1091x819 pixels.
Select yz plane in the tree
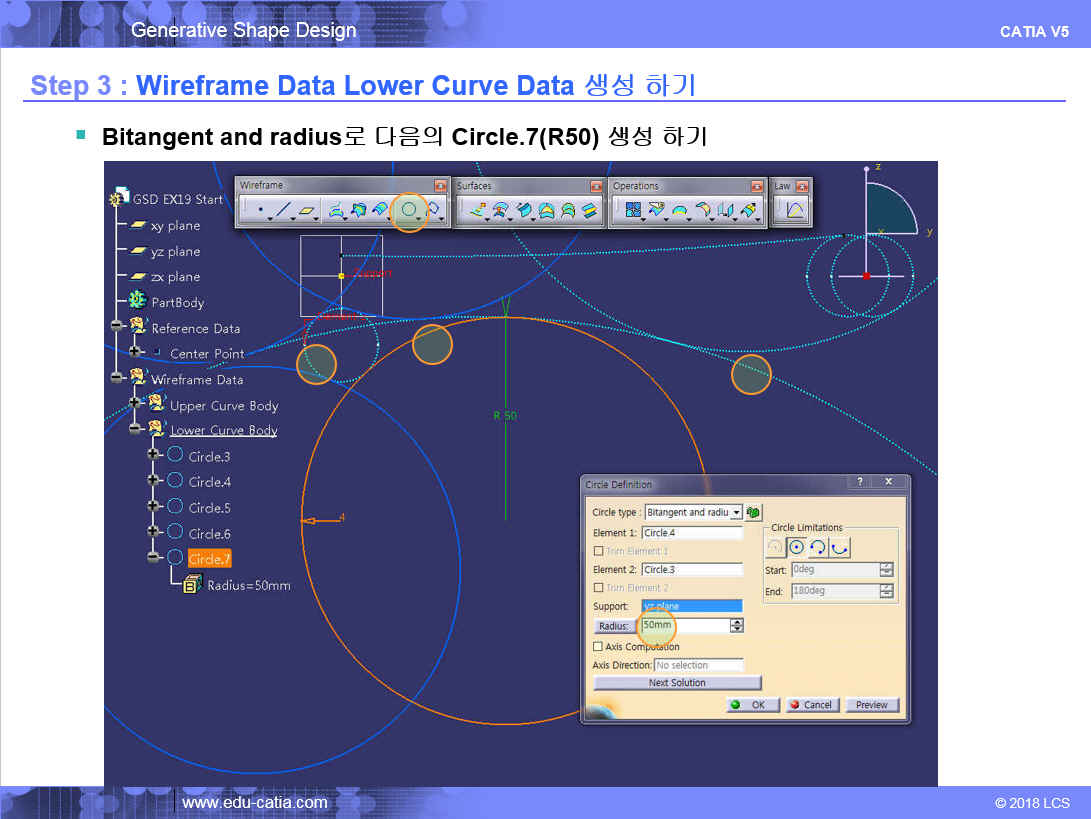[x=175, y=252]
